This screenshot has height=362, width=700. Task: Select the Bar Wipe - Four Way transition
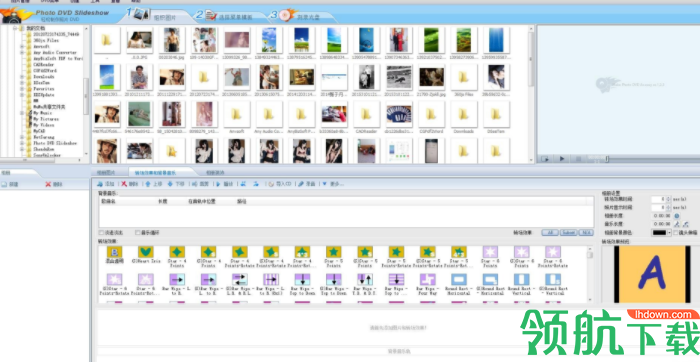428,283
